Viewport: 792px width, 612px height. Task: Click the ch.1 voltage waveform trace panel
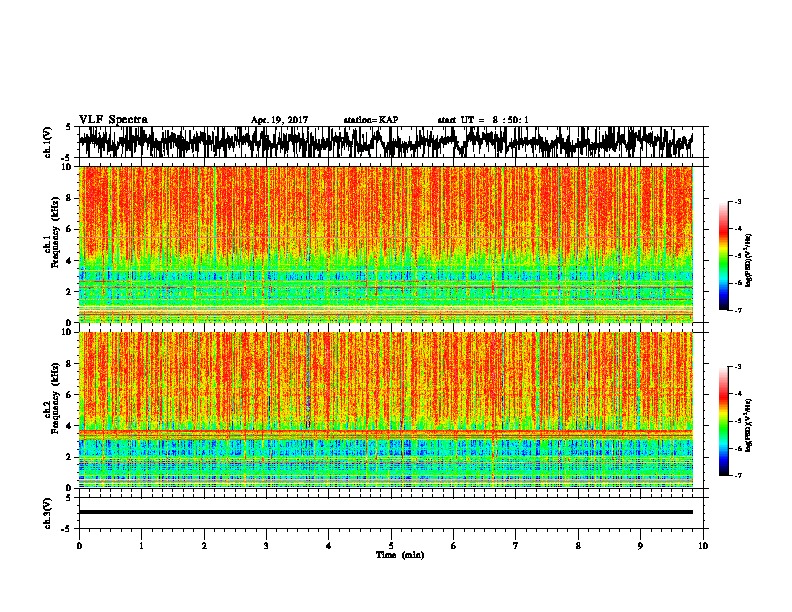pos(391,142)
